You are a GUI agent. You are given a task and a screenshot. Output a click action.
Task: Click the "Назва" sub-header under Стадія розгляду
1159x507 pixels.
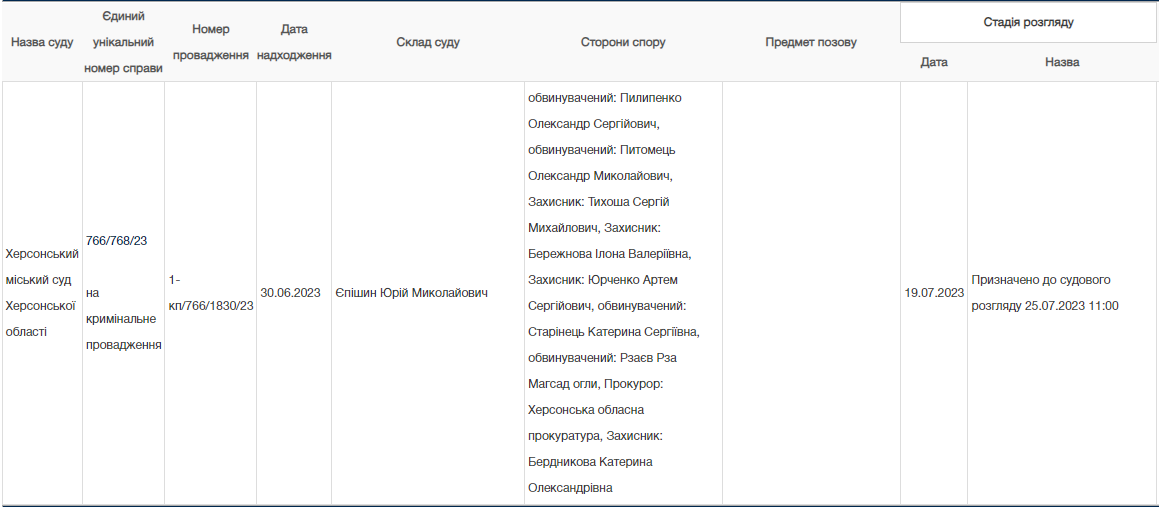pos(1061,62)
